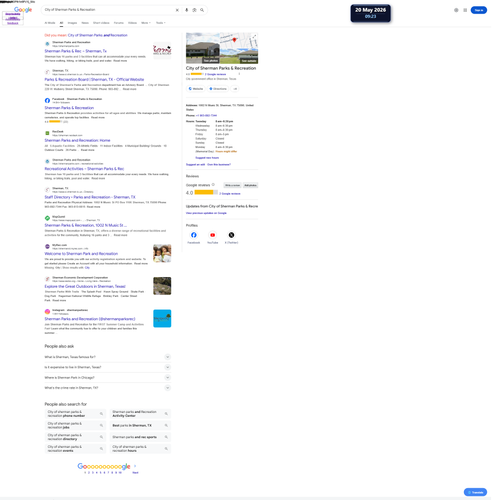
Task: Open the Facebook favicon of Sherman Parks & Recreation result
Action: click(x=48, y=101)
